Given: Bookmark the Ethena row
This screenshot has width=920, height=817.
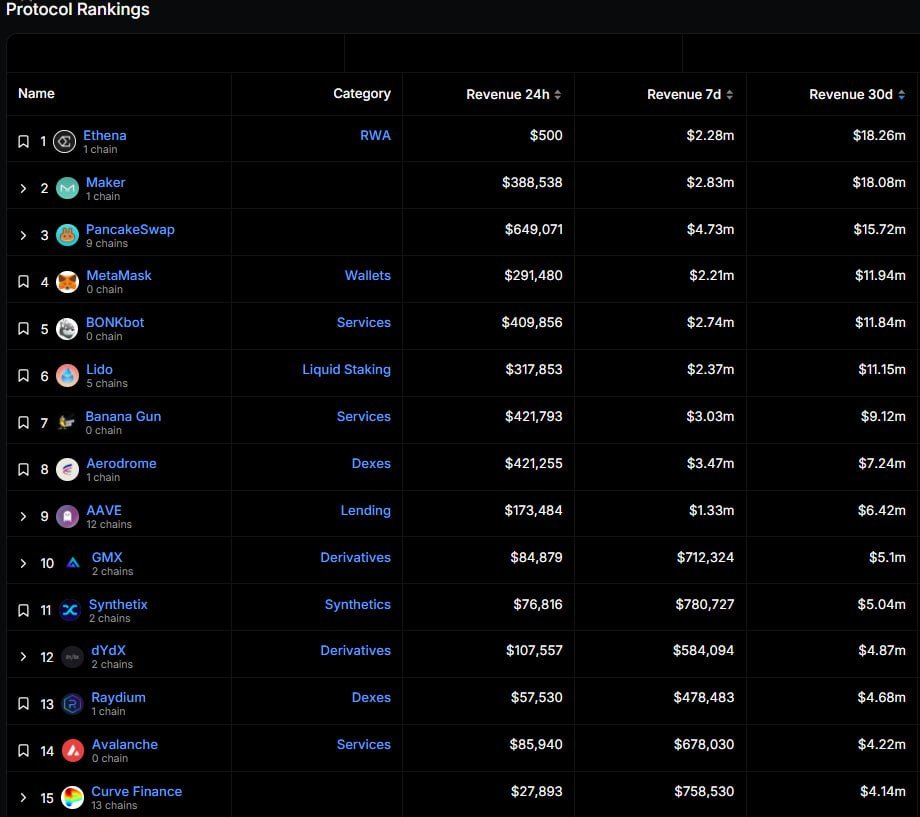Looking at the screenshot, I should (23, 141).
